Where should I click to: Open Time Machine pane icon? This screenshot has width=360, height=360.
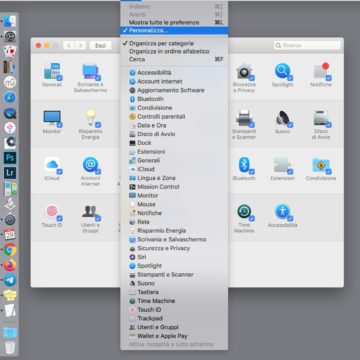[244, 212]
